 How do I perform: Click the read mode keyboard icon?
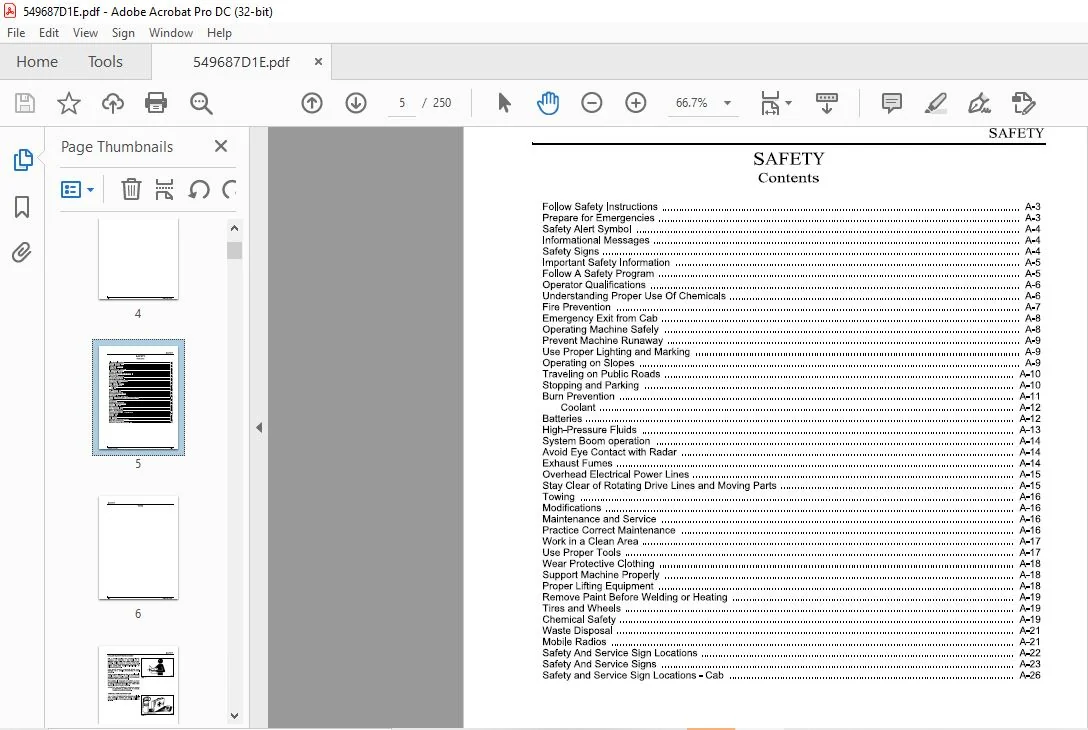pyautogui.click(x=826, y=103)
